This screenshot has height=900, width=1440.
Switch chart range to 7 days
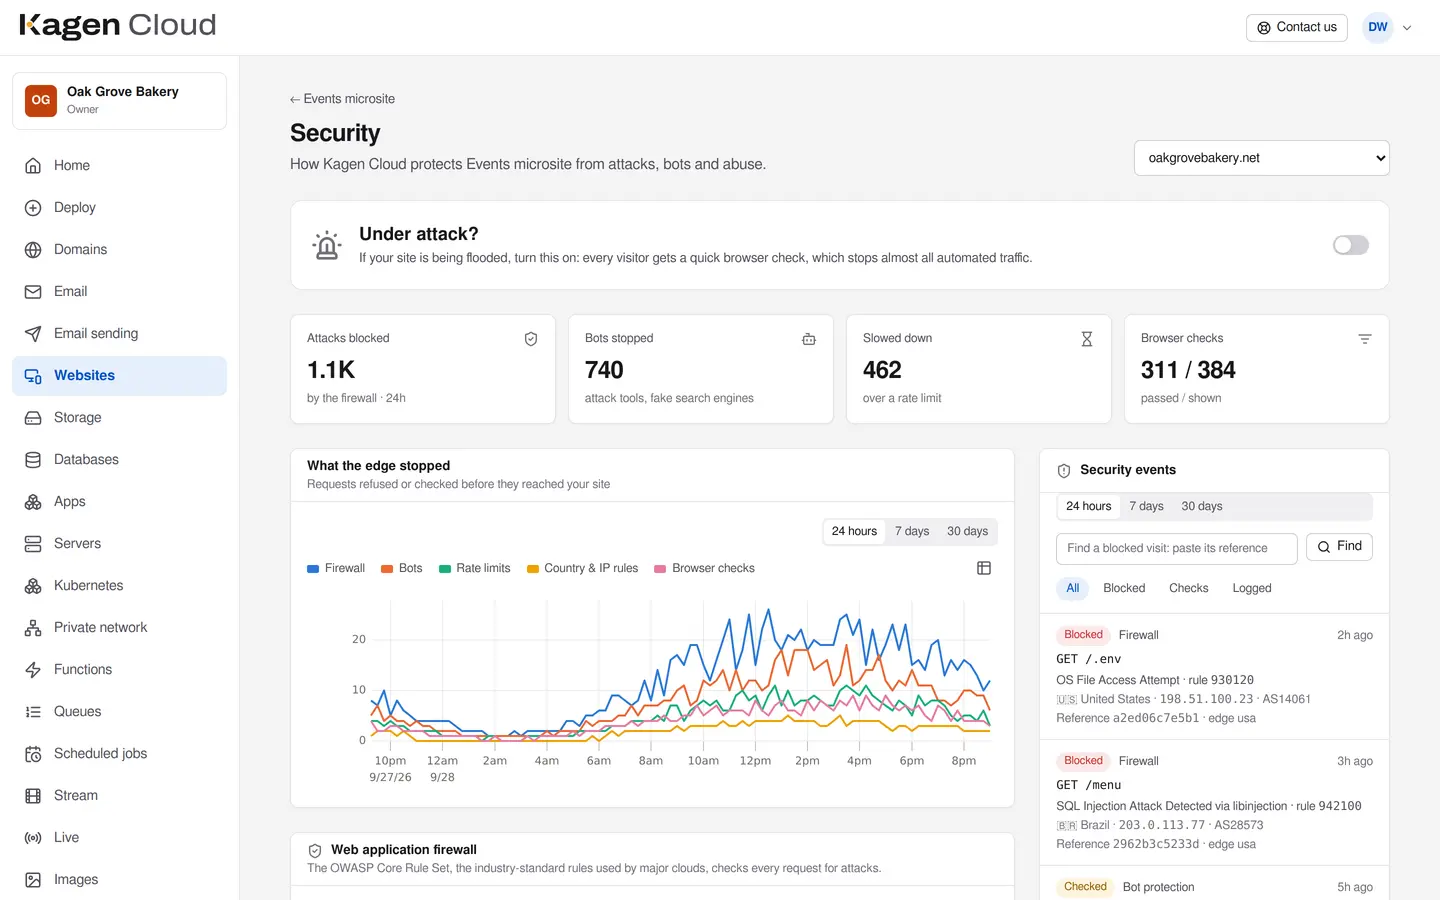click(912, 531)
